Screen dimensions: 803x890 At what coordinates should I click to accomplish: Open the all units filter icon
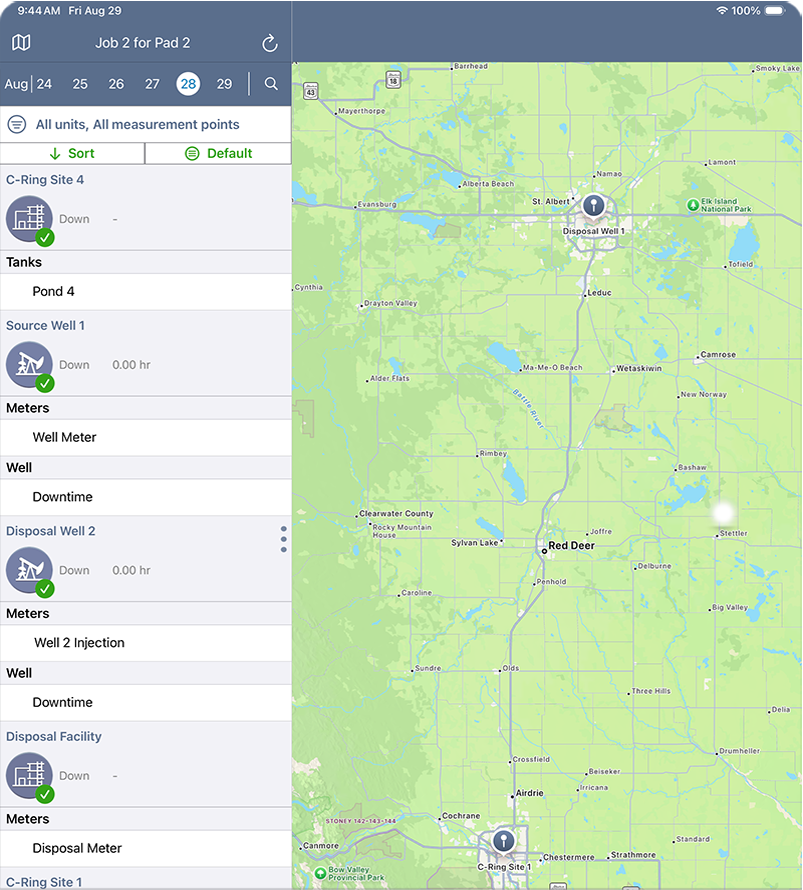coord(17,125)
